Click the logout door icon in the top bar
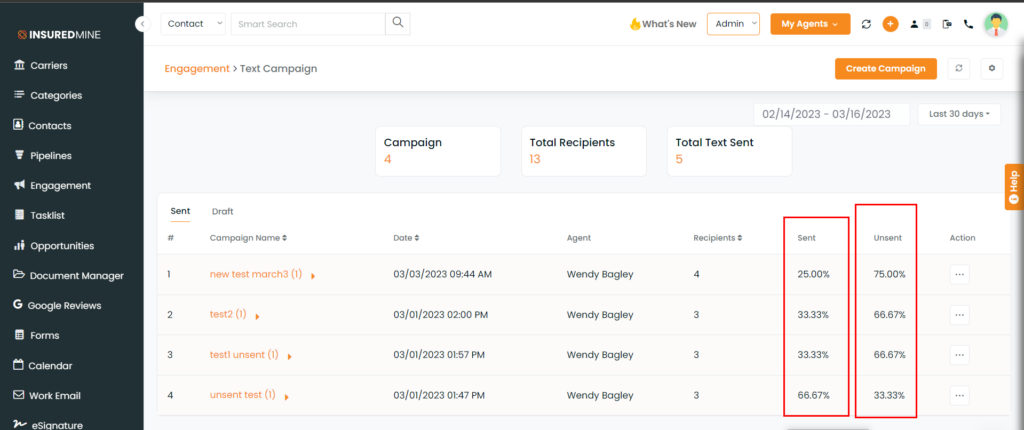Screen dimensions: 1024x430 pyautogui.click(x=948, y=24)
